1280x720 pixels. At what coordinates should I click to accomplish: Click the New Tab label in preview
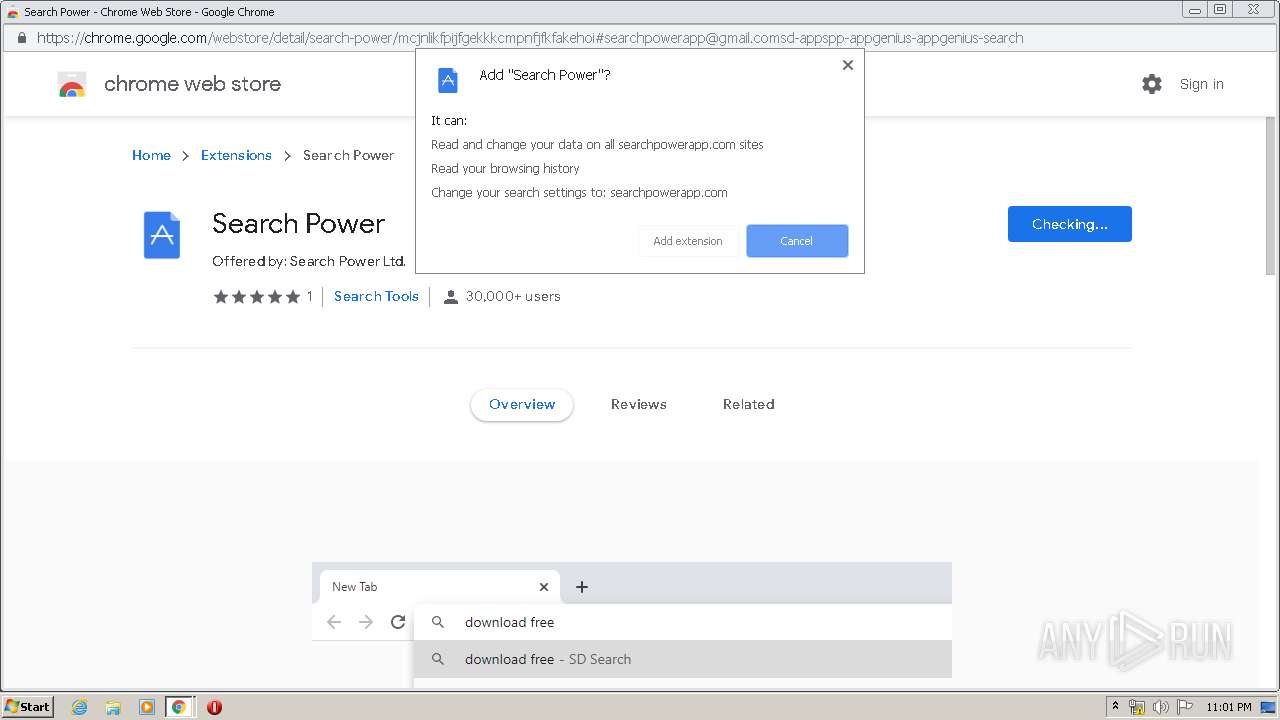tap(355, 587)
